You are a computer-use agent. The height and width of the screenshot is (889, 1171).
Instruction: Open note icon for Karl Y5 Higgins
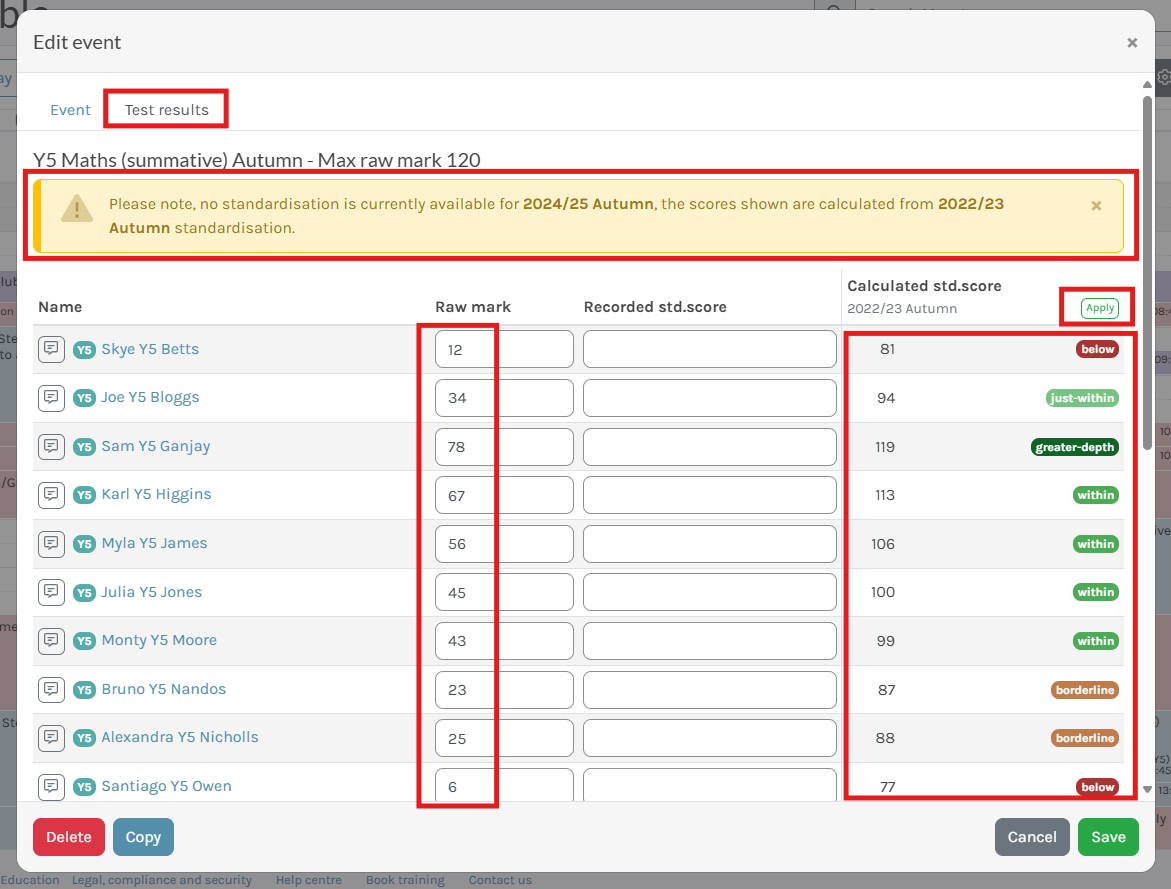tap(51, 494)
